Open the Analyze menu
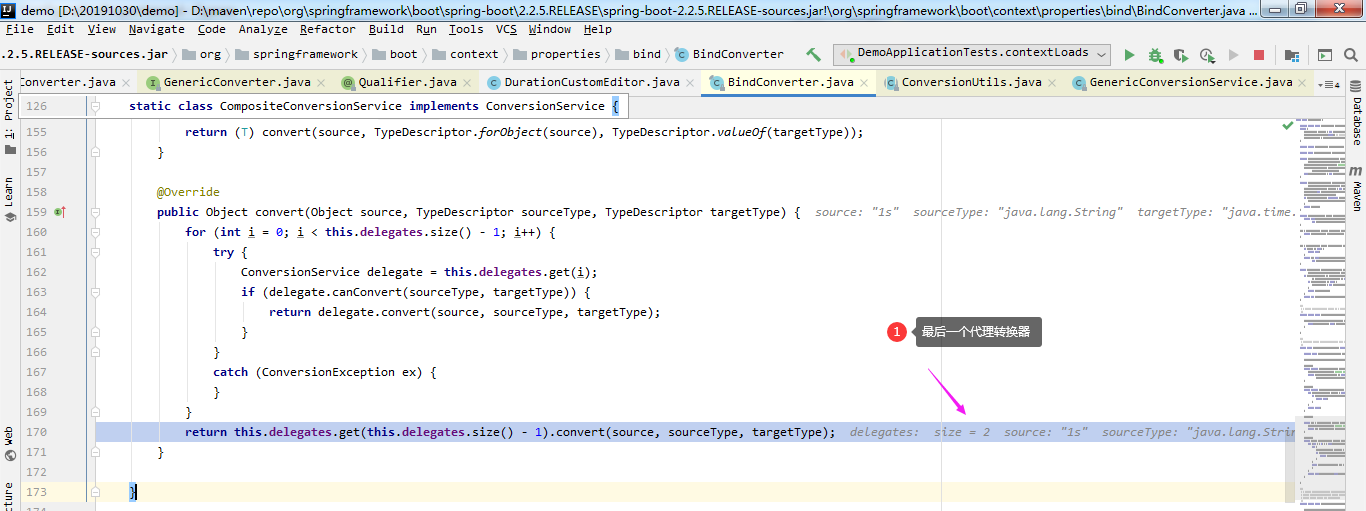Screen dimensions: 1366x511 [x=263, y=29]
